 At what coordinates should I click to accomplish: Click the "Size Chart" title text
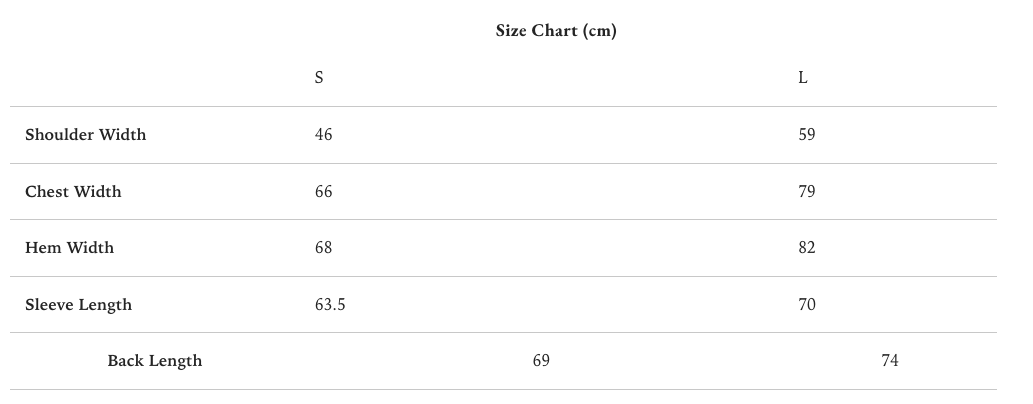pos(537,31)
